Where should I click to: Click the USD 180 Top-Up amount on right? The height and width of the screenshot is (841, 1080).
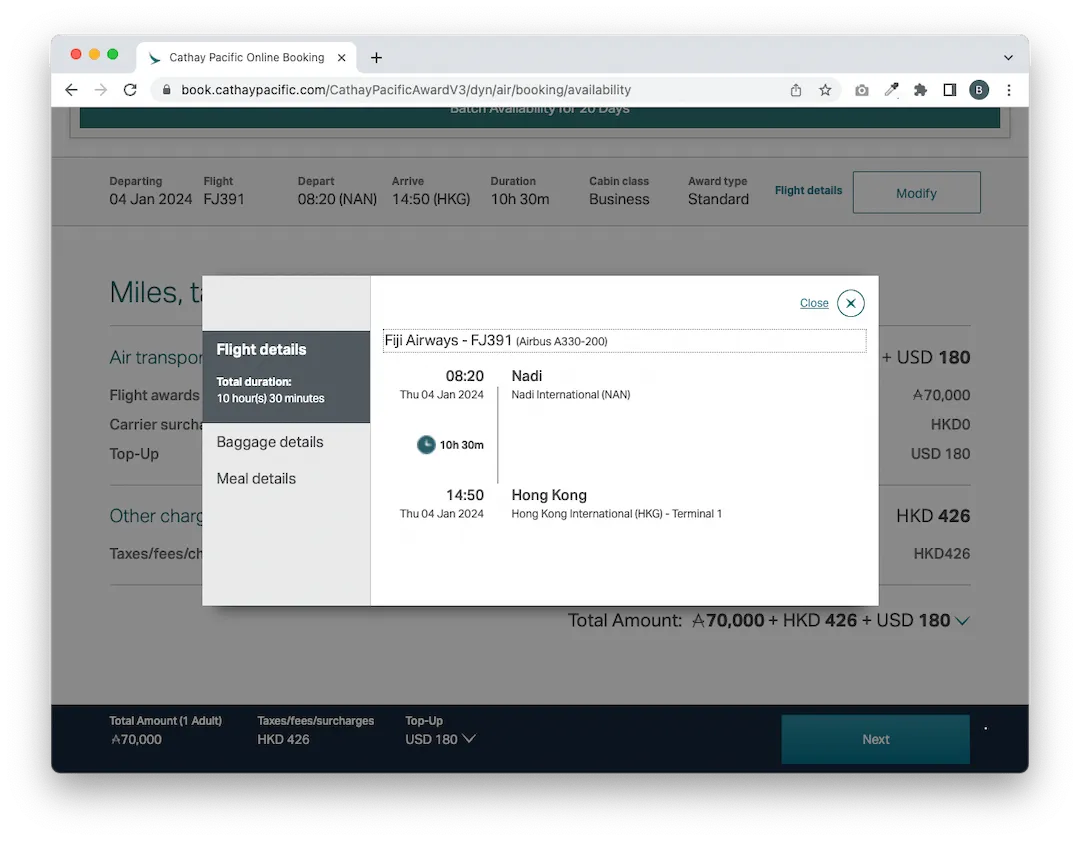tap(940, 454)
